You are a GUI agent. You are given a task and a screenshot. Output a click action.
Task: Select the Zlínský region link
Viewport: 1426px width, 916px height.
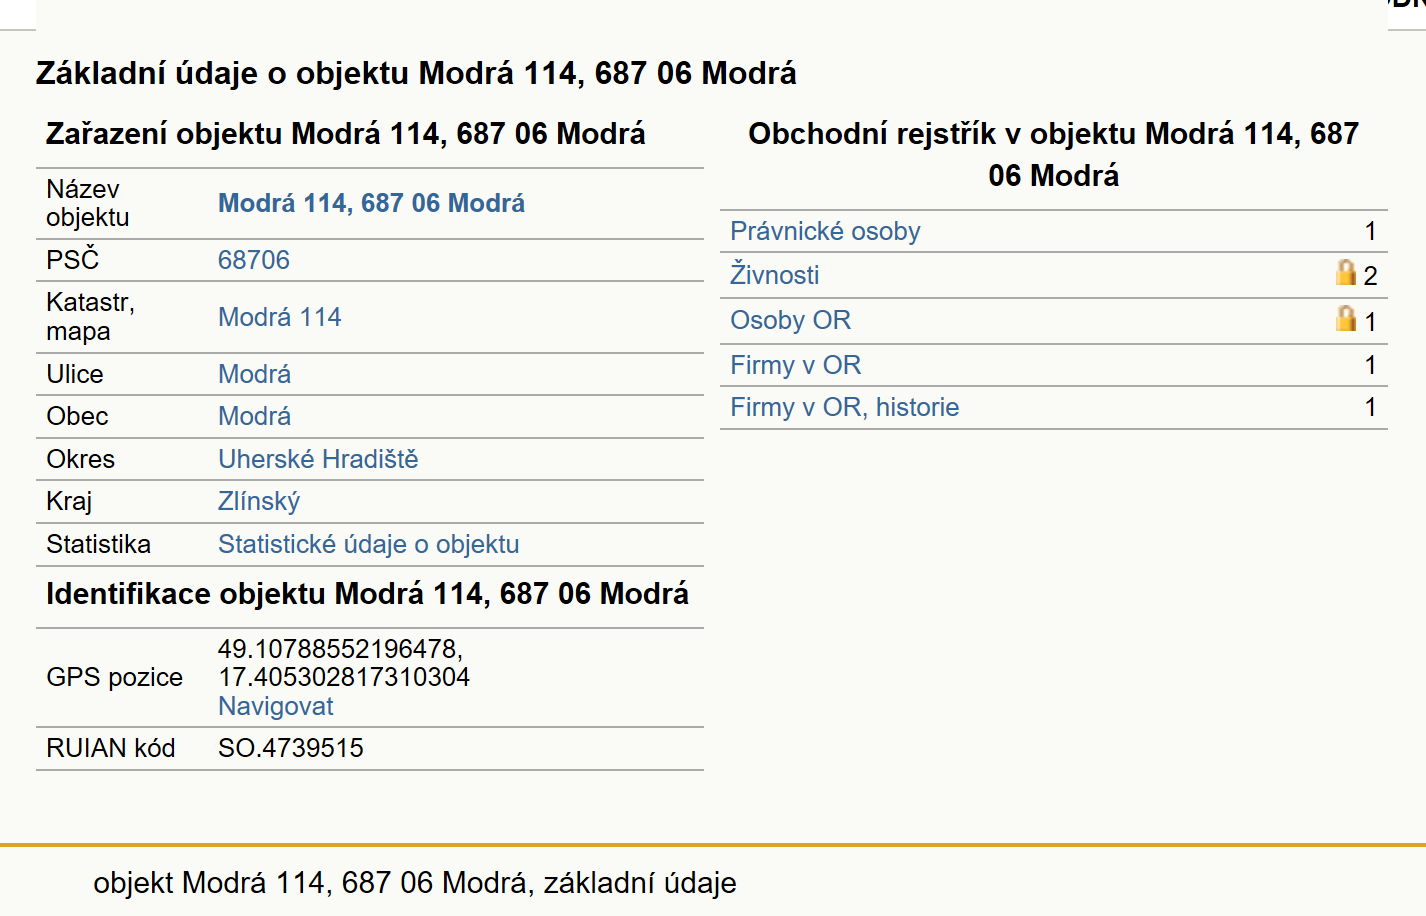[259, 501]
